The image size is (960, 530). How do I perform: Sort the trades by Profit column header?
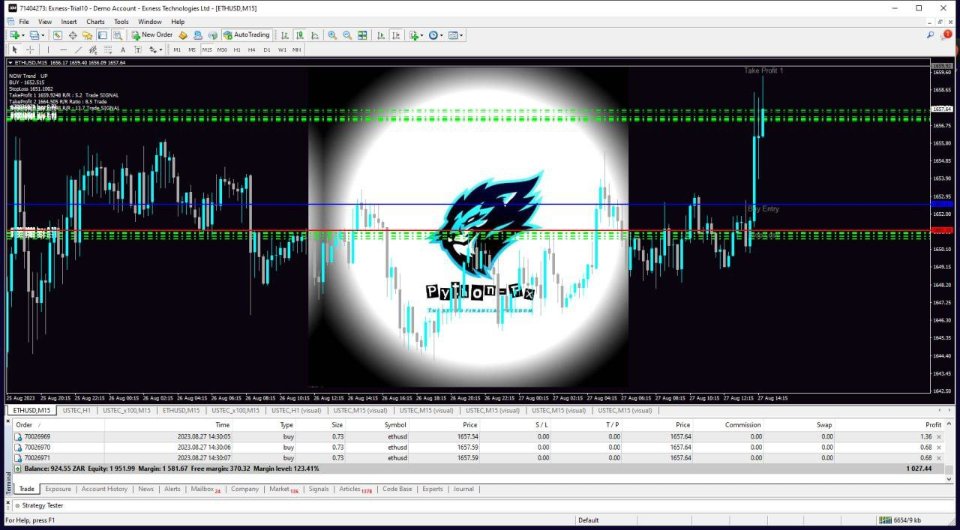click(933, 425)
